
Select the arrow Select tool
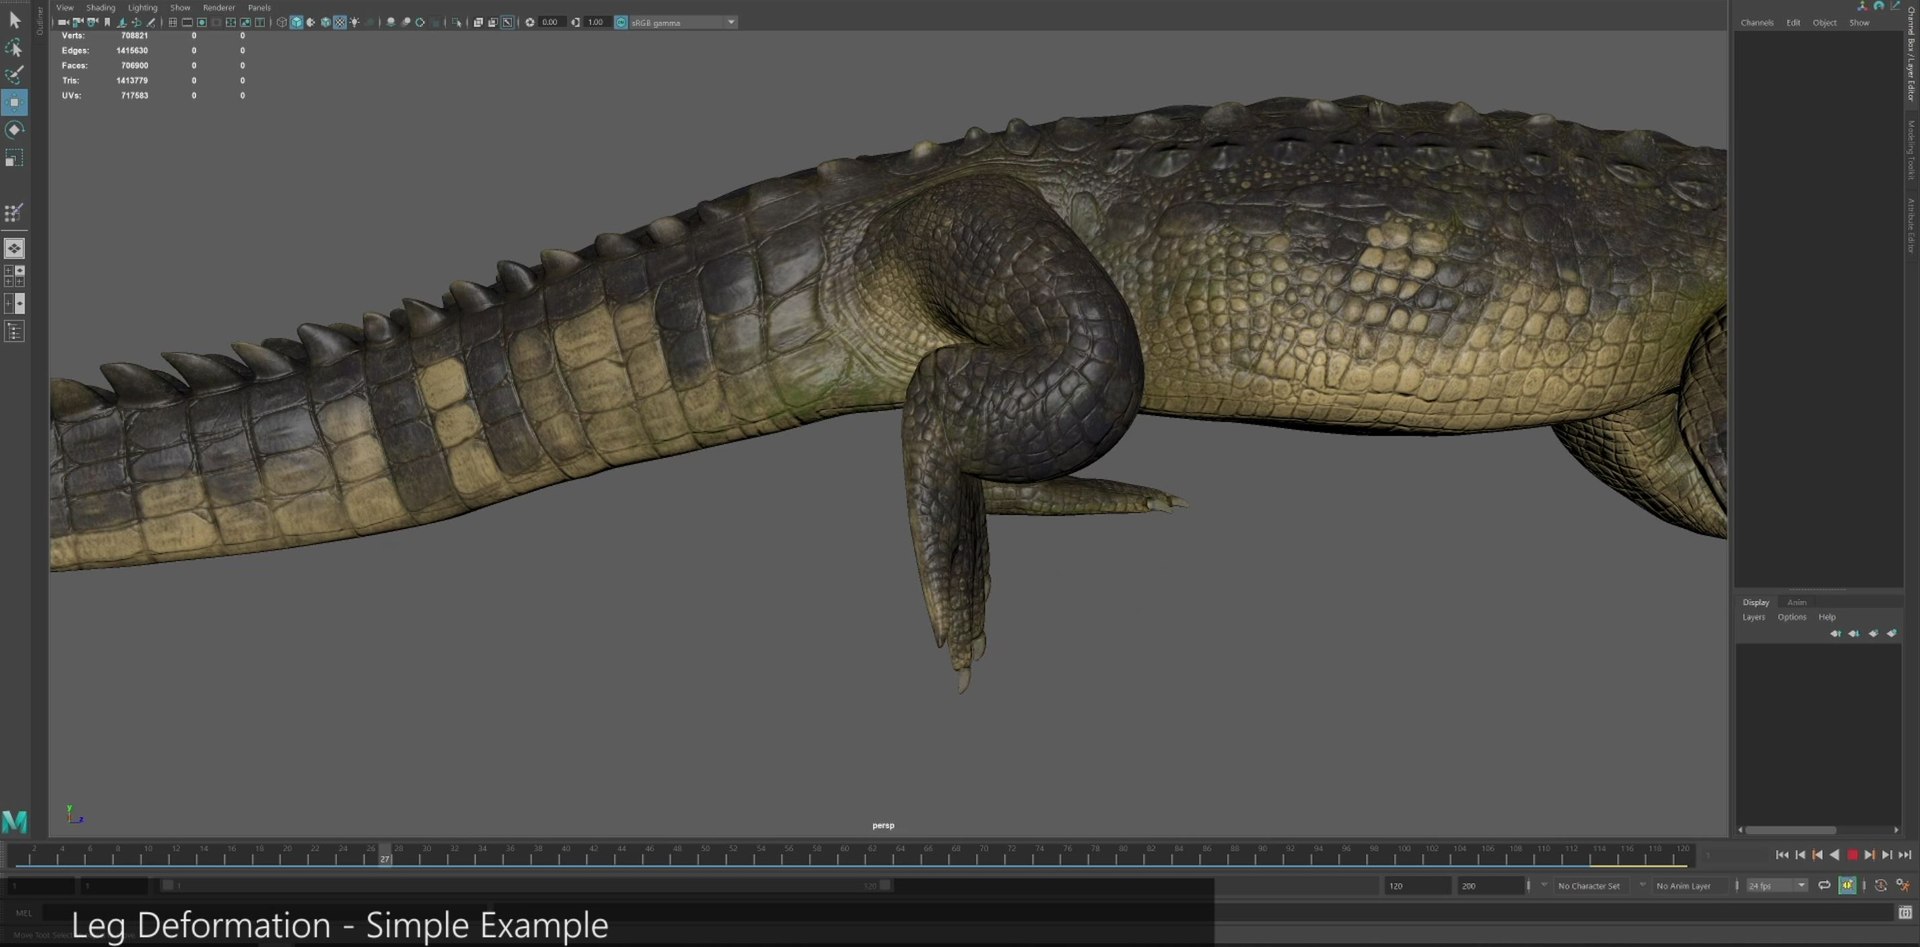(14, 19)
